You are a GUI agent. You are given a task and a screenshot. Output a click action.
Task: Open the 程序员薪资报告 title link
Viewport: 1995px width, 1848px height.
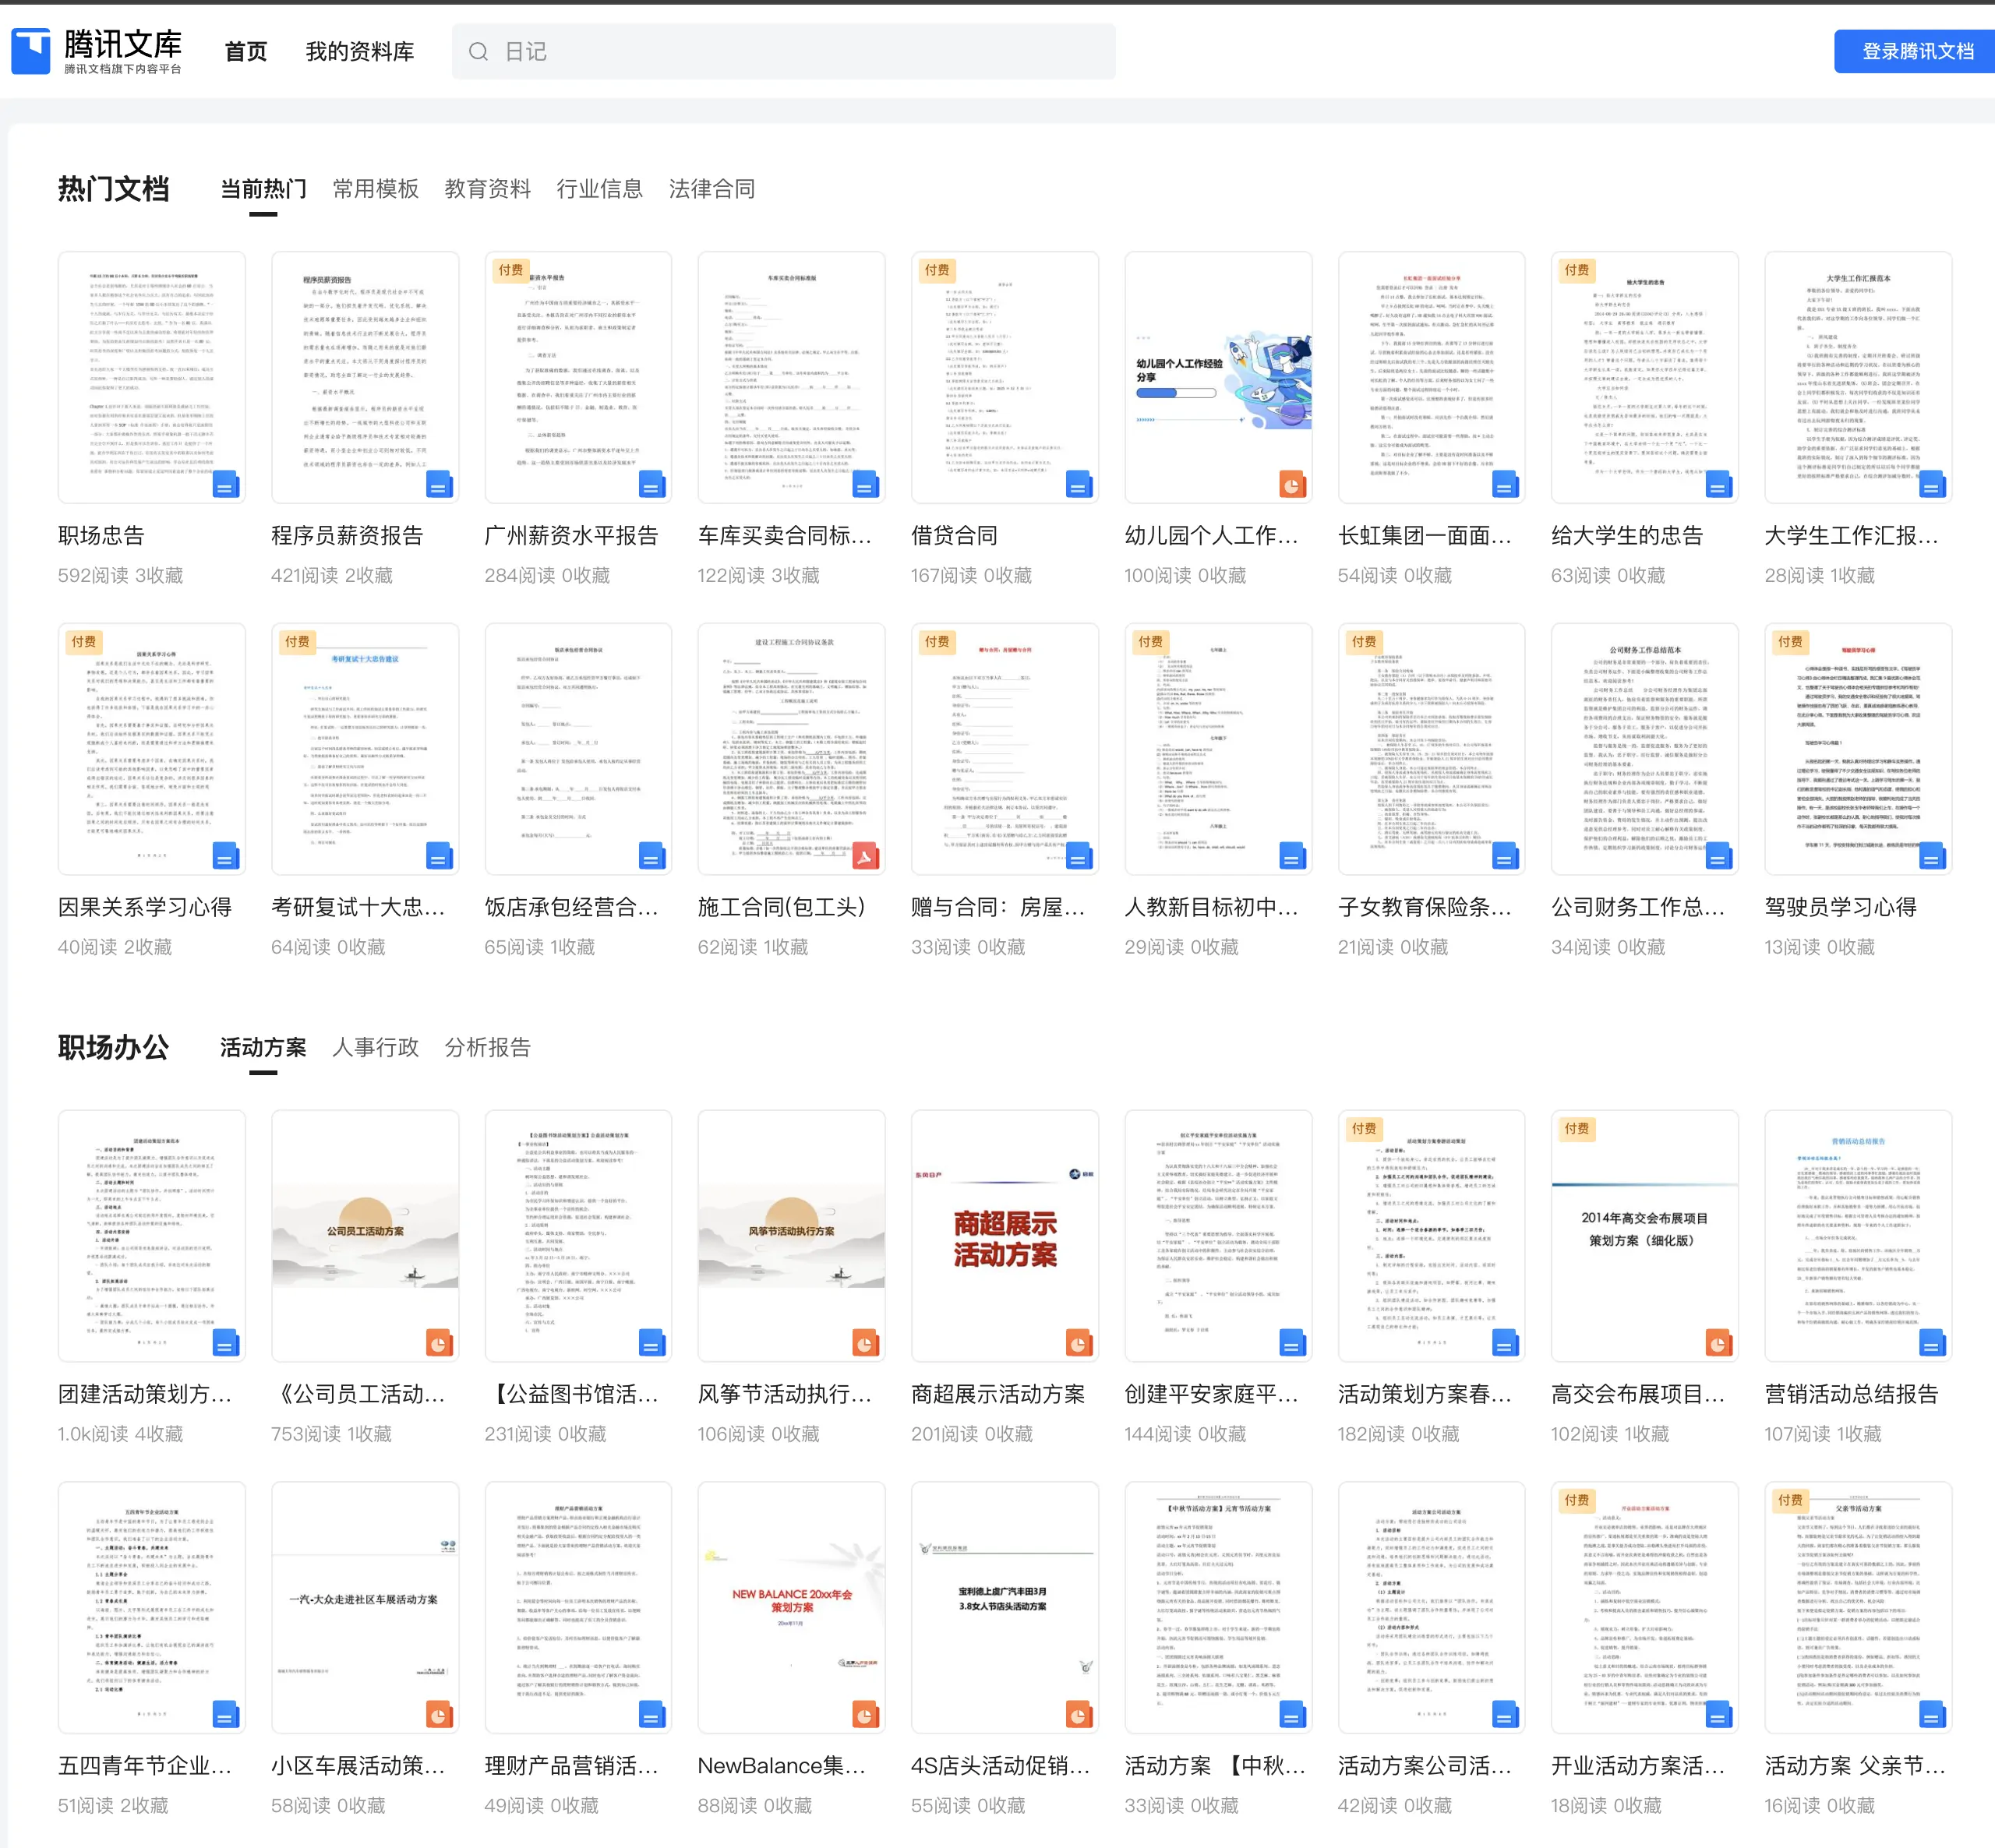click(347, 536)
